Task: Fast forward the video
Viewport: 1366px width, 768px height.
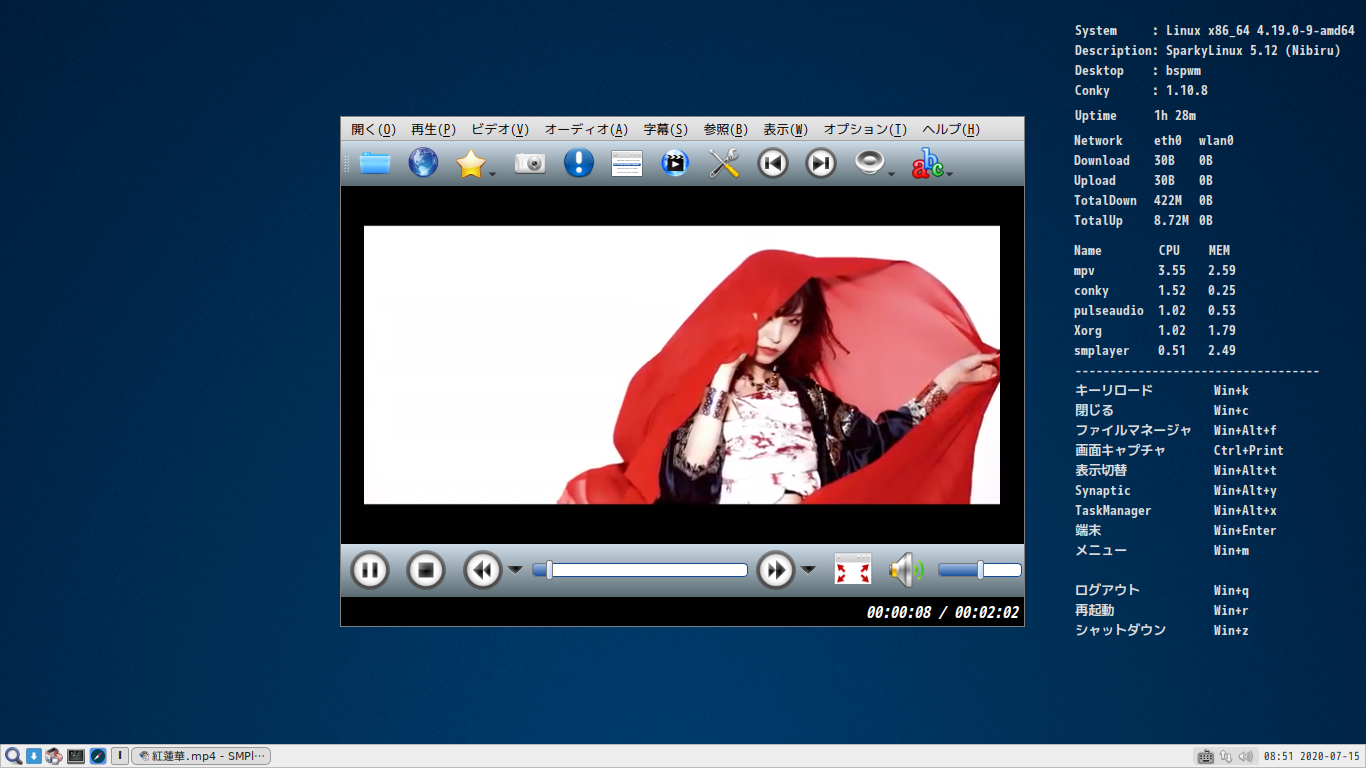Action: pyautogui.click(x=776, y=570)
